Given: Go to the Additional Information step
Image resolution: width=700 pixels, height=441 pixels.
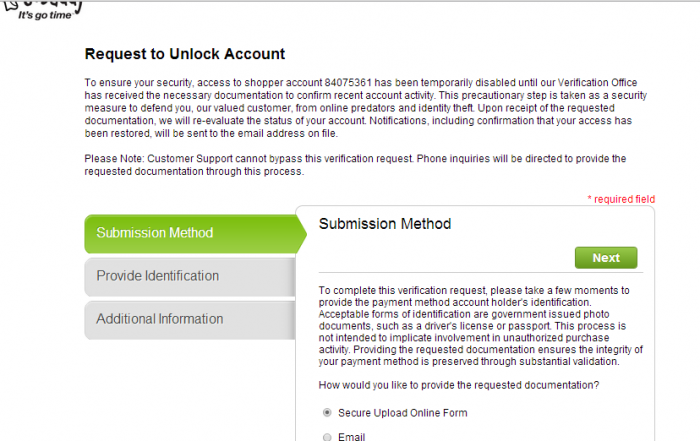Looking at the screenshot, I should (190, 320).
